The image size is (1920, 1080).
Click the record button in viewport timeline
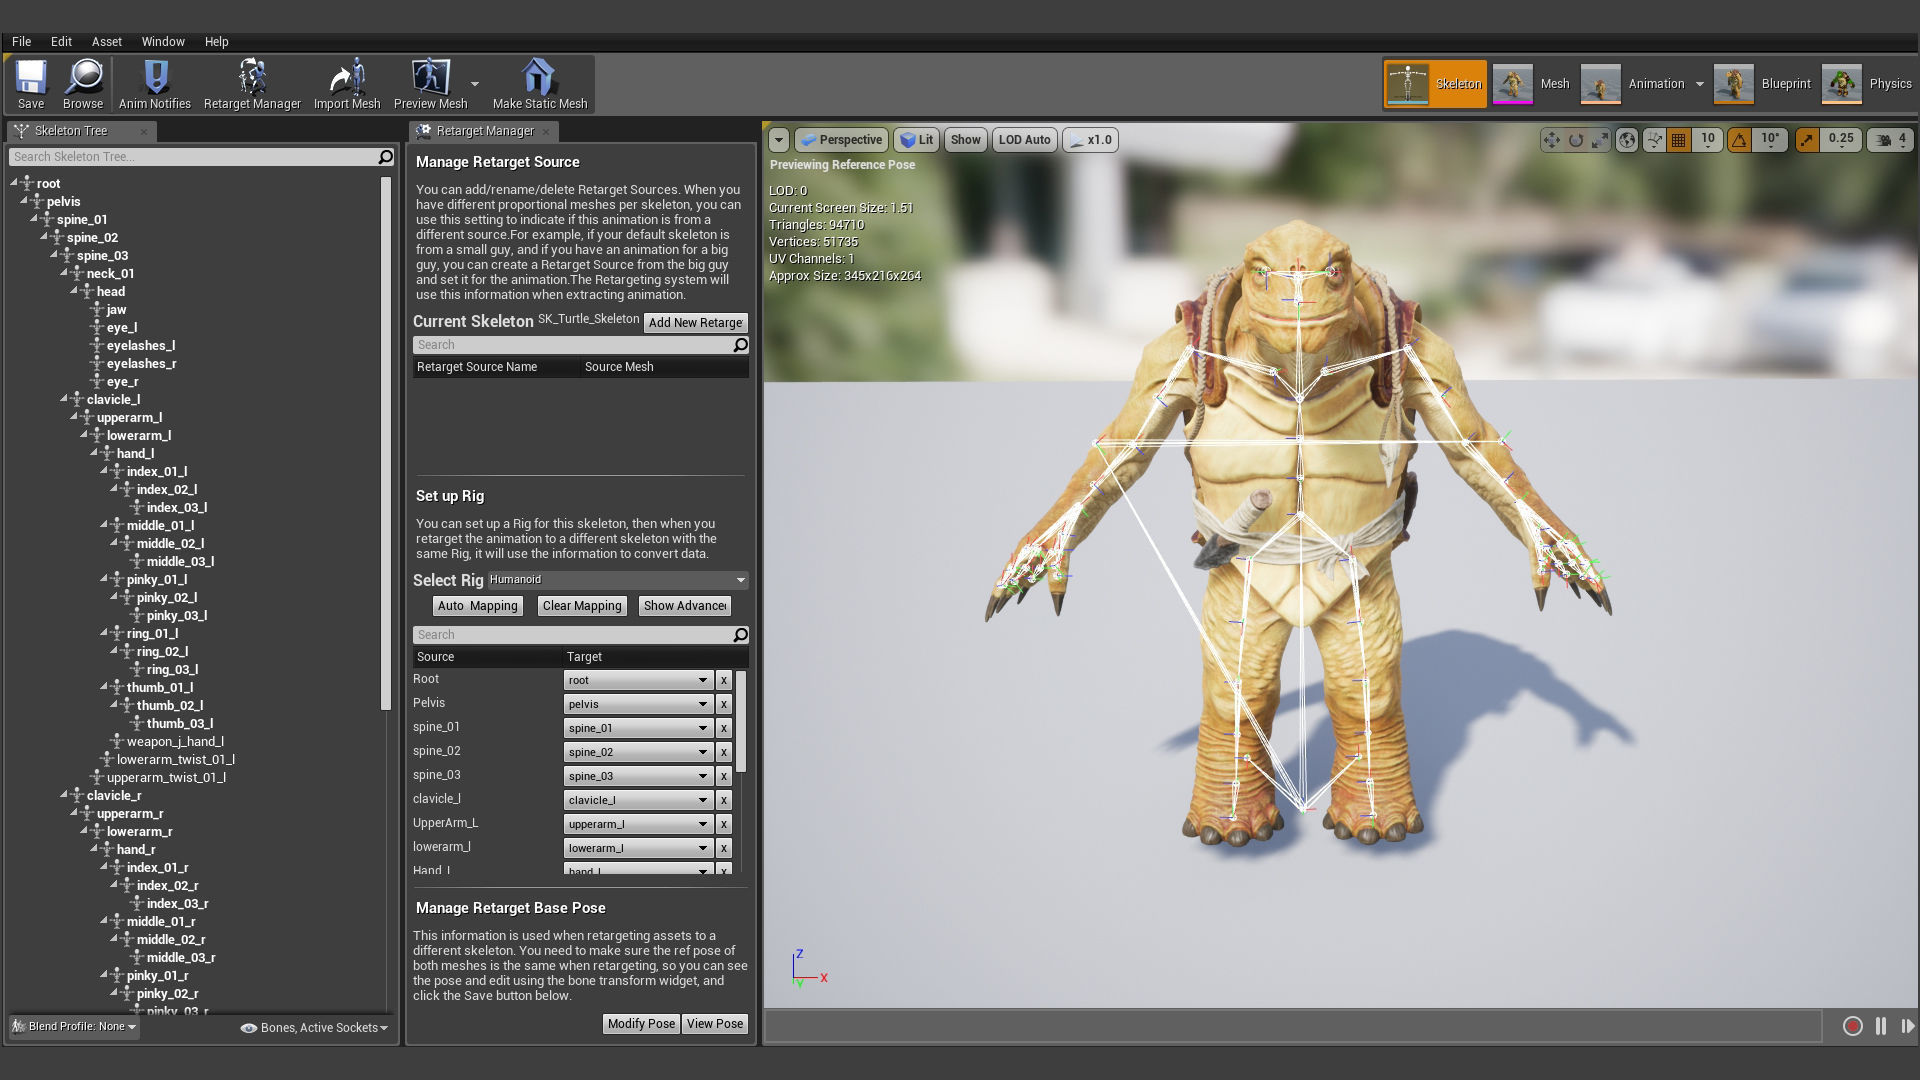point(1852,1026)
